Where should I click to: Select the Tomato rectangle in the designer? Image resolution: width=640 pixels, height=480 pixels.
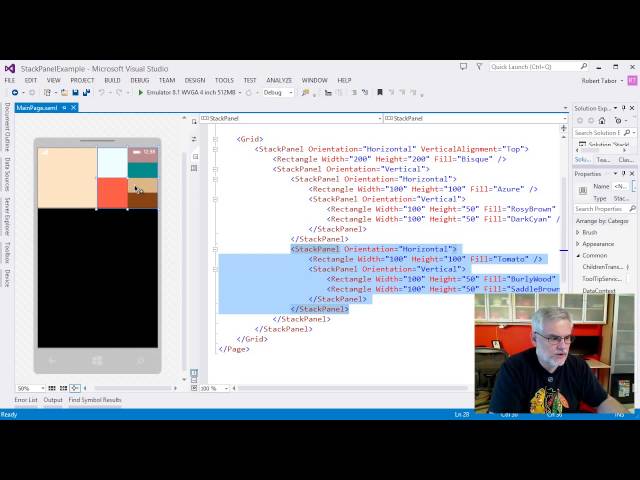(x=112, y=193)
